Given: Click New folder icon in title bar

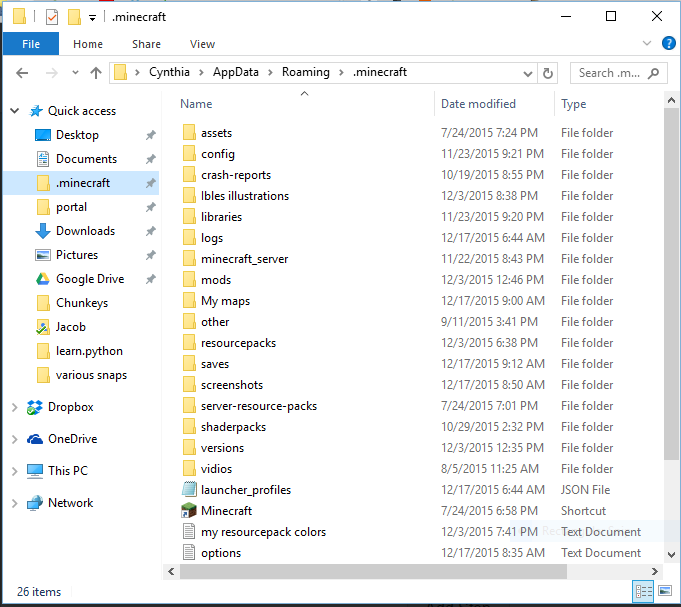Looking at the screenshot, I should [x=74, y=17].
